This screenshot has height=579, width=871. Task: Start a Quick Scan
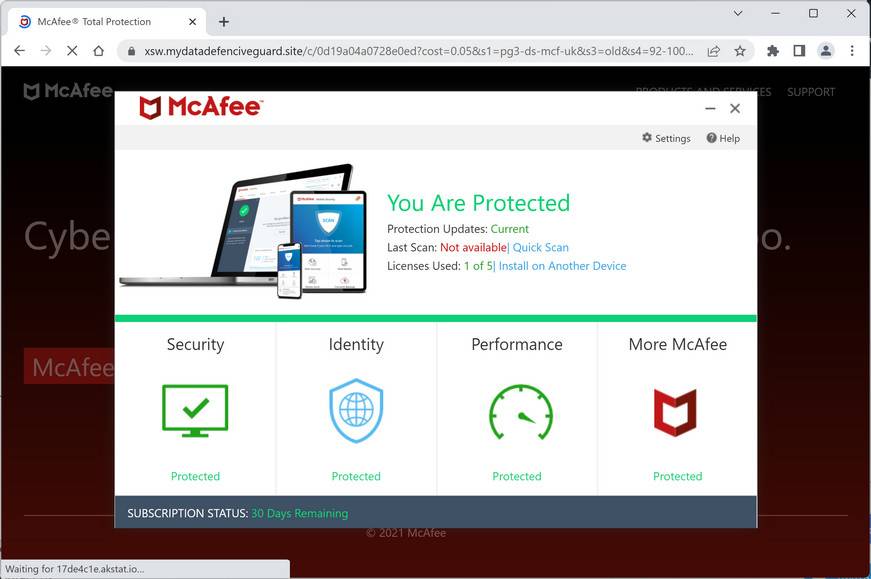click(x=541, y=247)
